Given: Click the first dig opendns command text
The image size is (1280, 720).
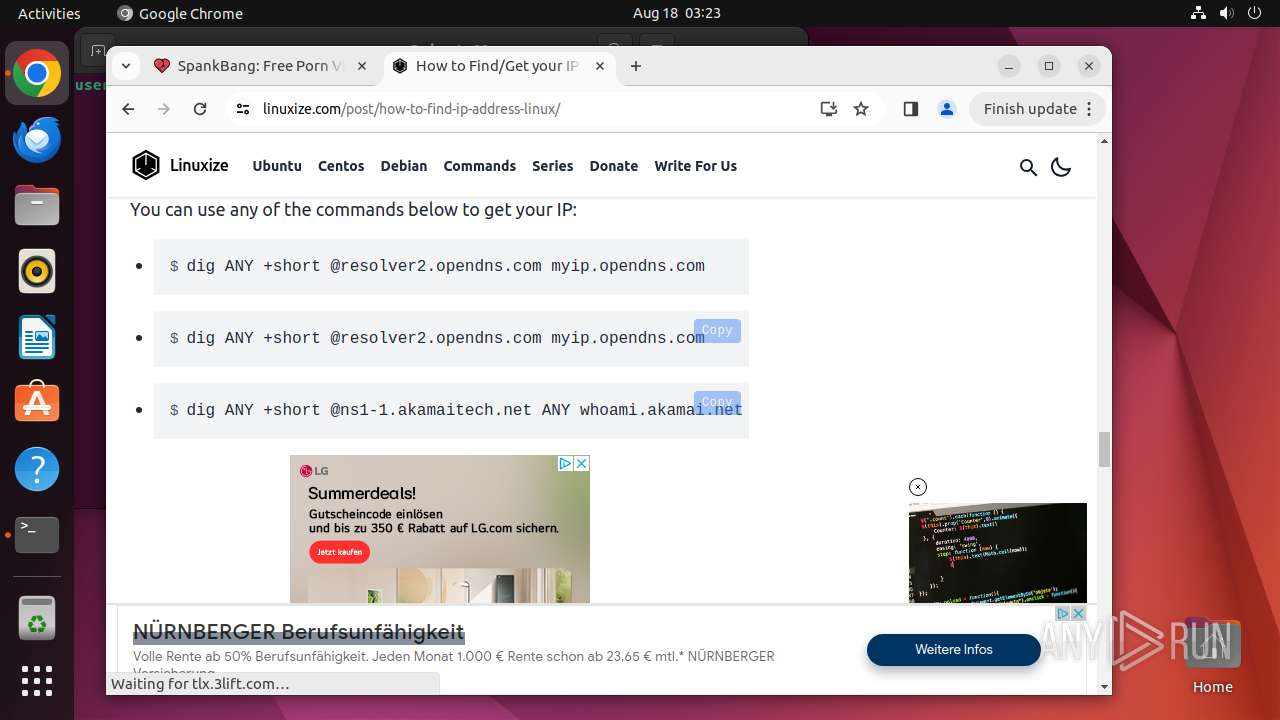Looking at the screenshot, I should [x=446, y=266].
